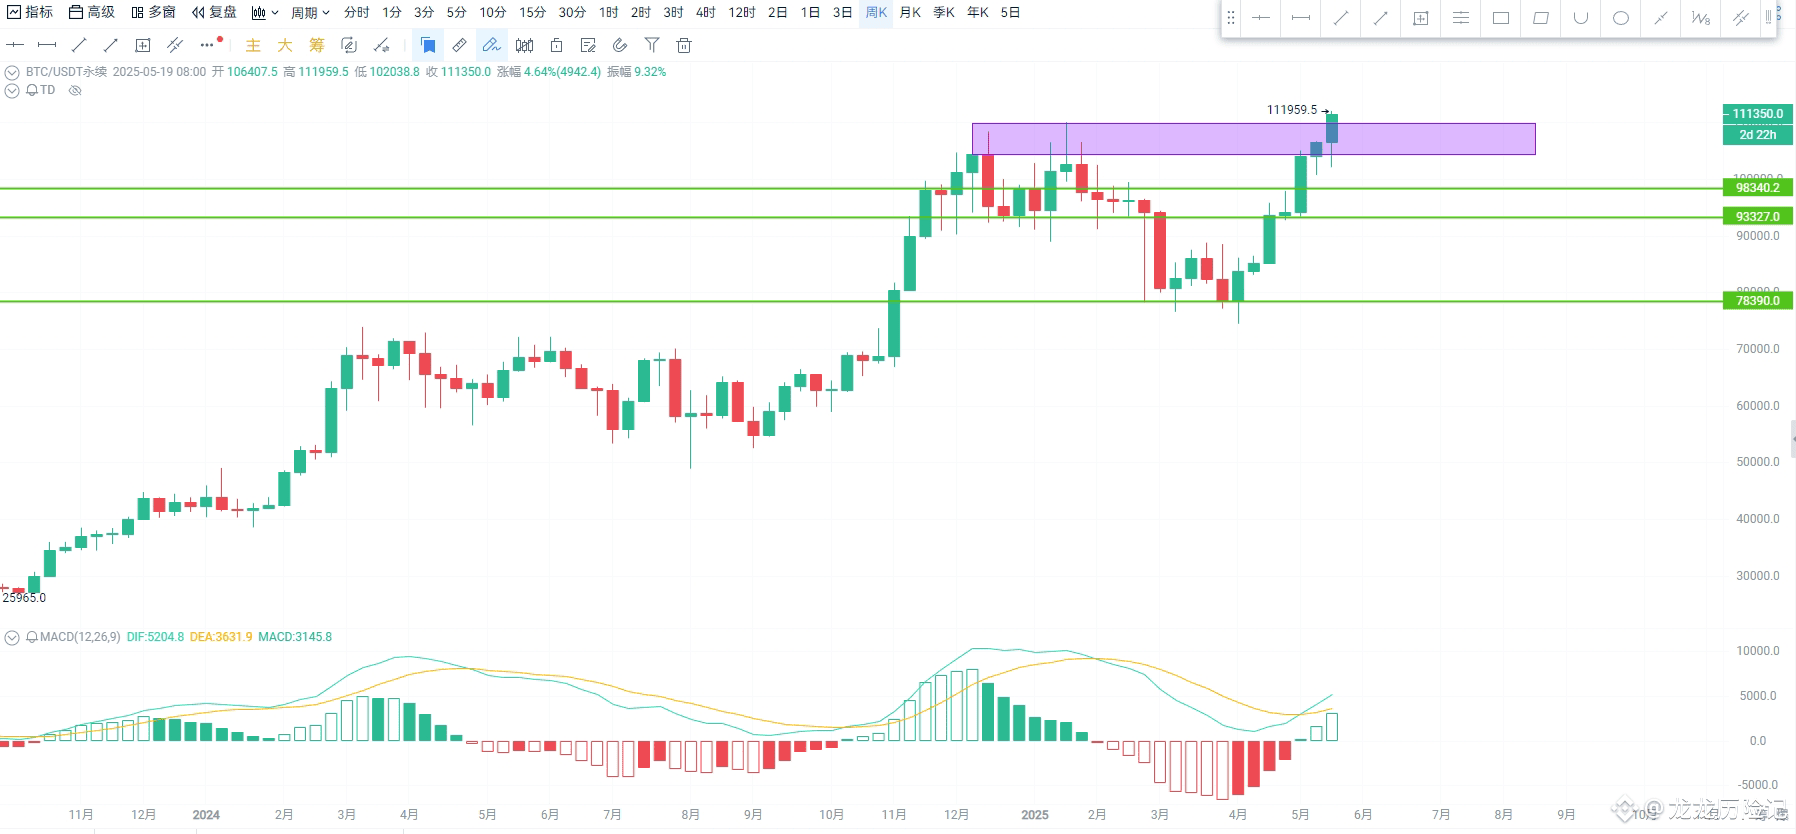Viewport: 1796px width, 834px height.
Task: Select the measure box tool in main toolbar
Action: click(143, 45)
